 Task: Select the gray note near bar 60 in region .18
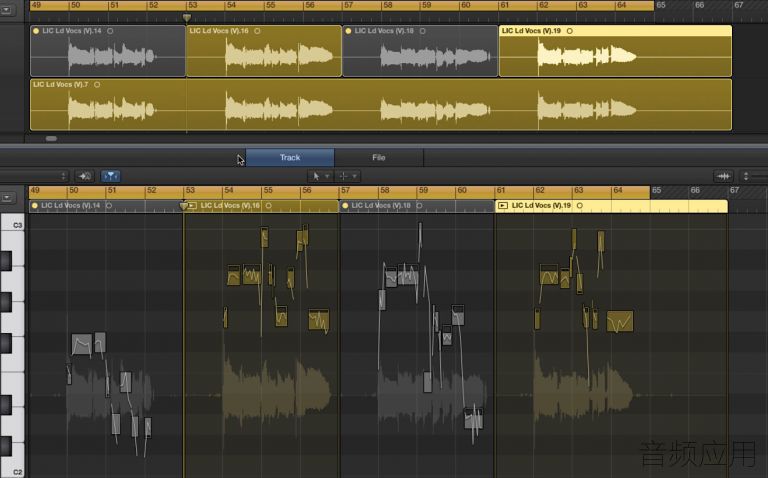(458, 316)
